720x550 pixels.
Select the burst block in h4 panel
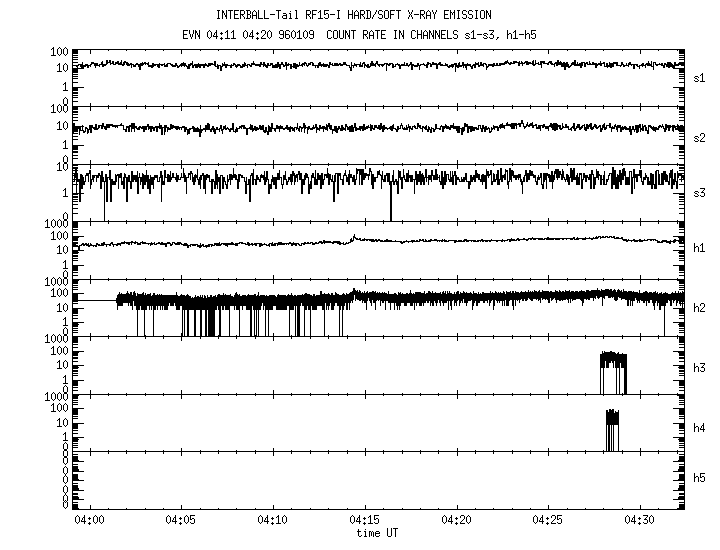612,430
